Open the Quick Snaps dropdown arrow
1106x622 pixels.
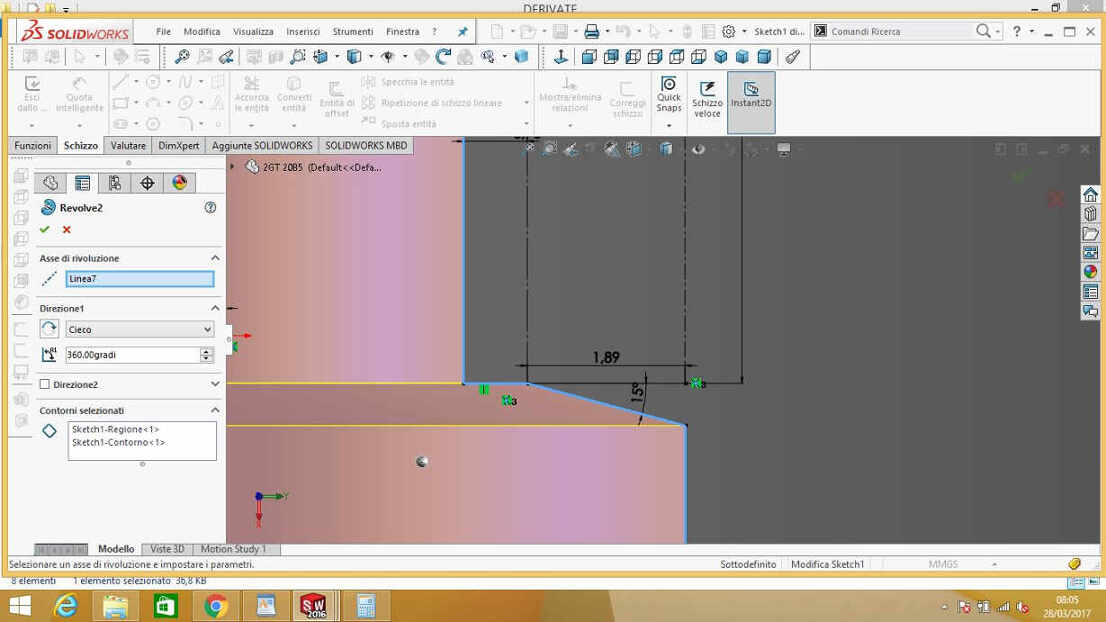[x=669, y=126]
